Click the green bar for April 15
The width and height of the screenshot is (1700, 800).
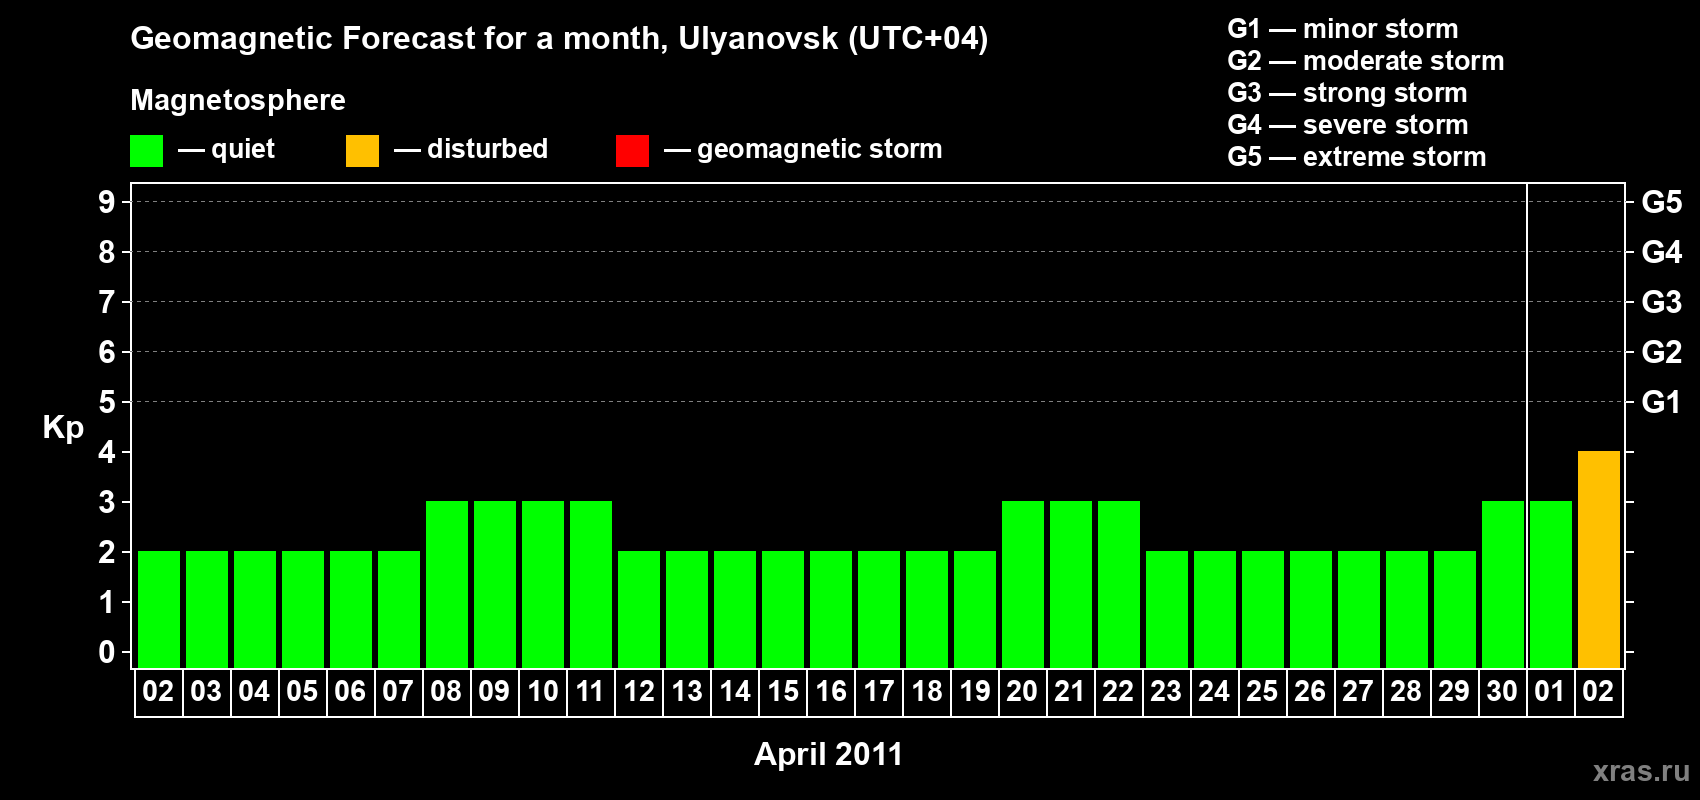782,610
